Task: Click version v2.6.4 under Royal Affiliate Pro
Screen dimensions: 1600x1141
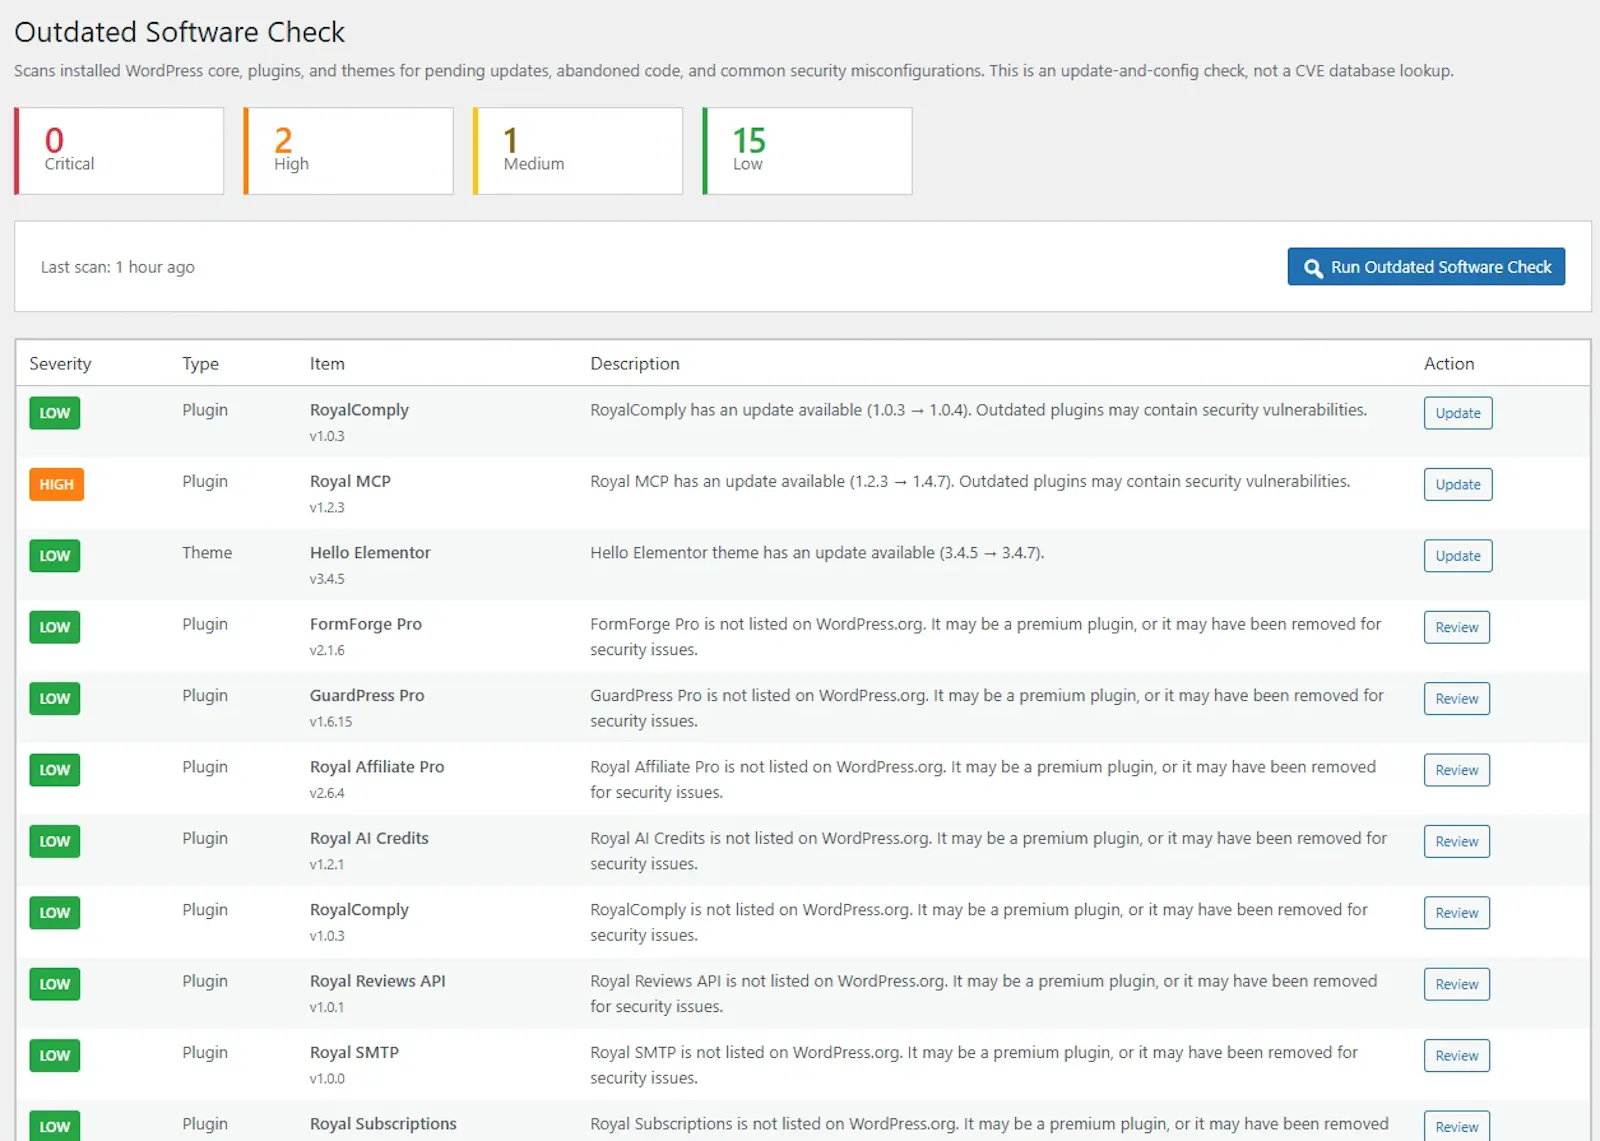Action: (x=327, y=794)
